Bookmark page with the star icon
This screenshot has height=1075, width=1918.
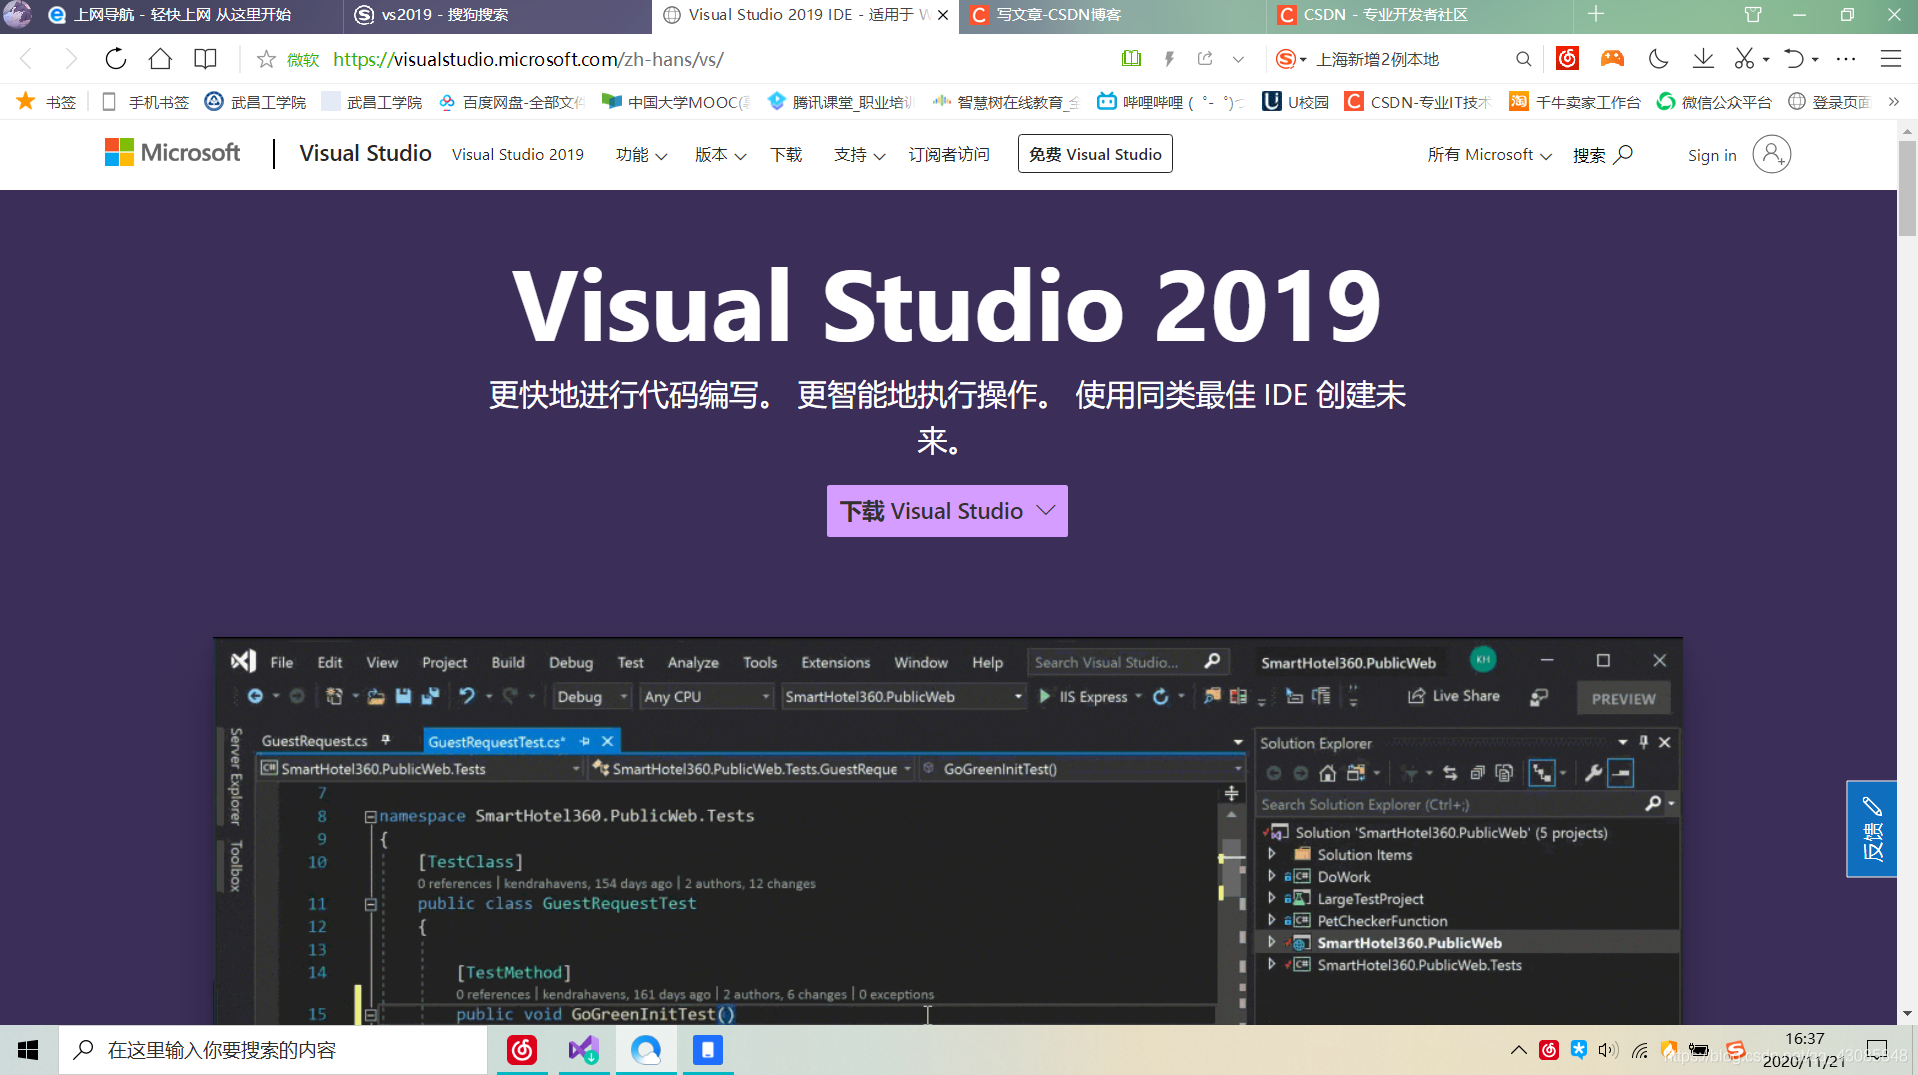pos(266,59)
